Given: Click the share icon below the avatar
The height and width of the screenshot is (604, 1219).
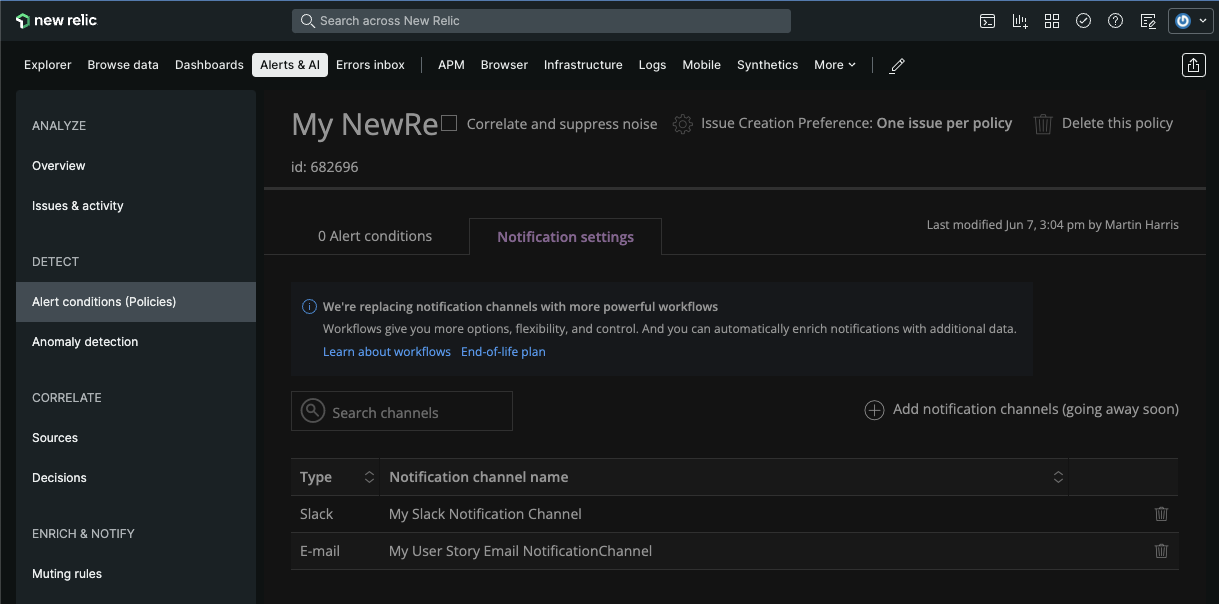Looking at the screenshot, I should (1193, 65).
